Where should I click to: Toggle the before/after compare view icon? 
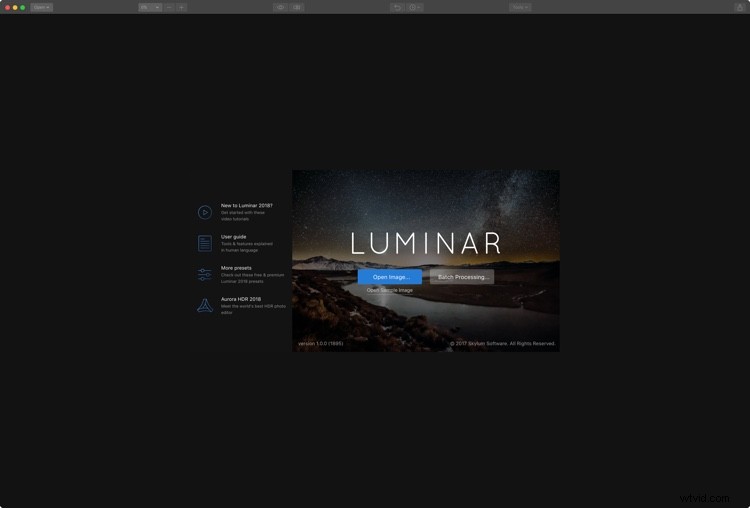point(297,7)
